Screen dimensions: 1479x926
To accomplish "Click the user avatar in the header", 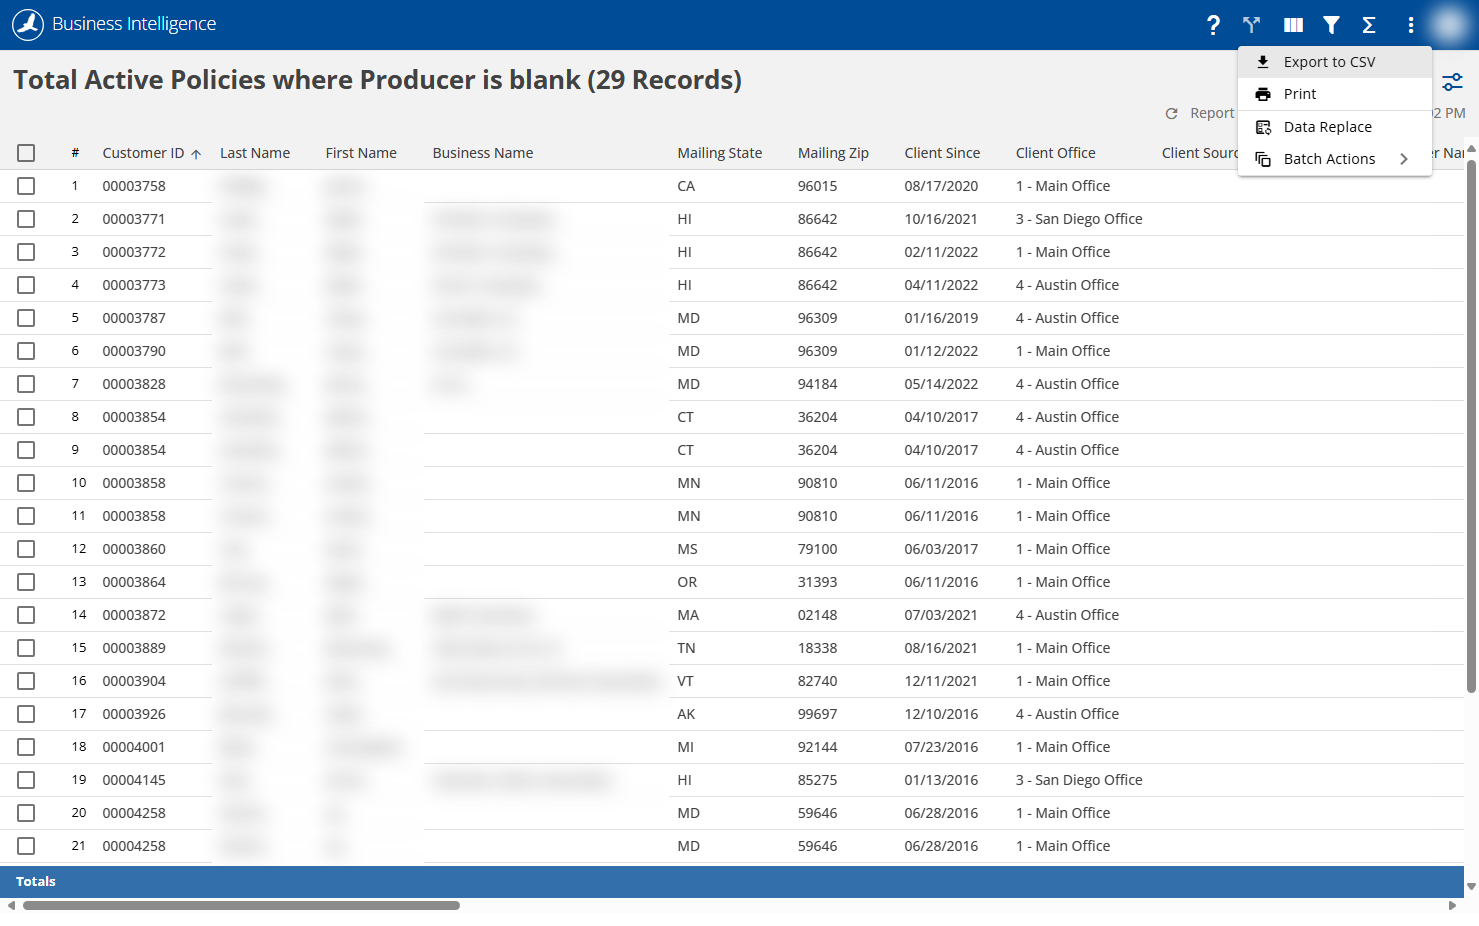I will [1448, 24].
